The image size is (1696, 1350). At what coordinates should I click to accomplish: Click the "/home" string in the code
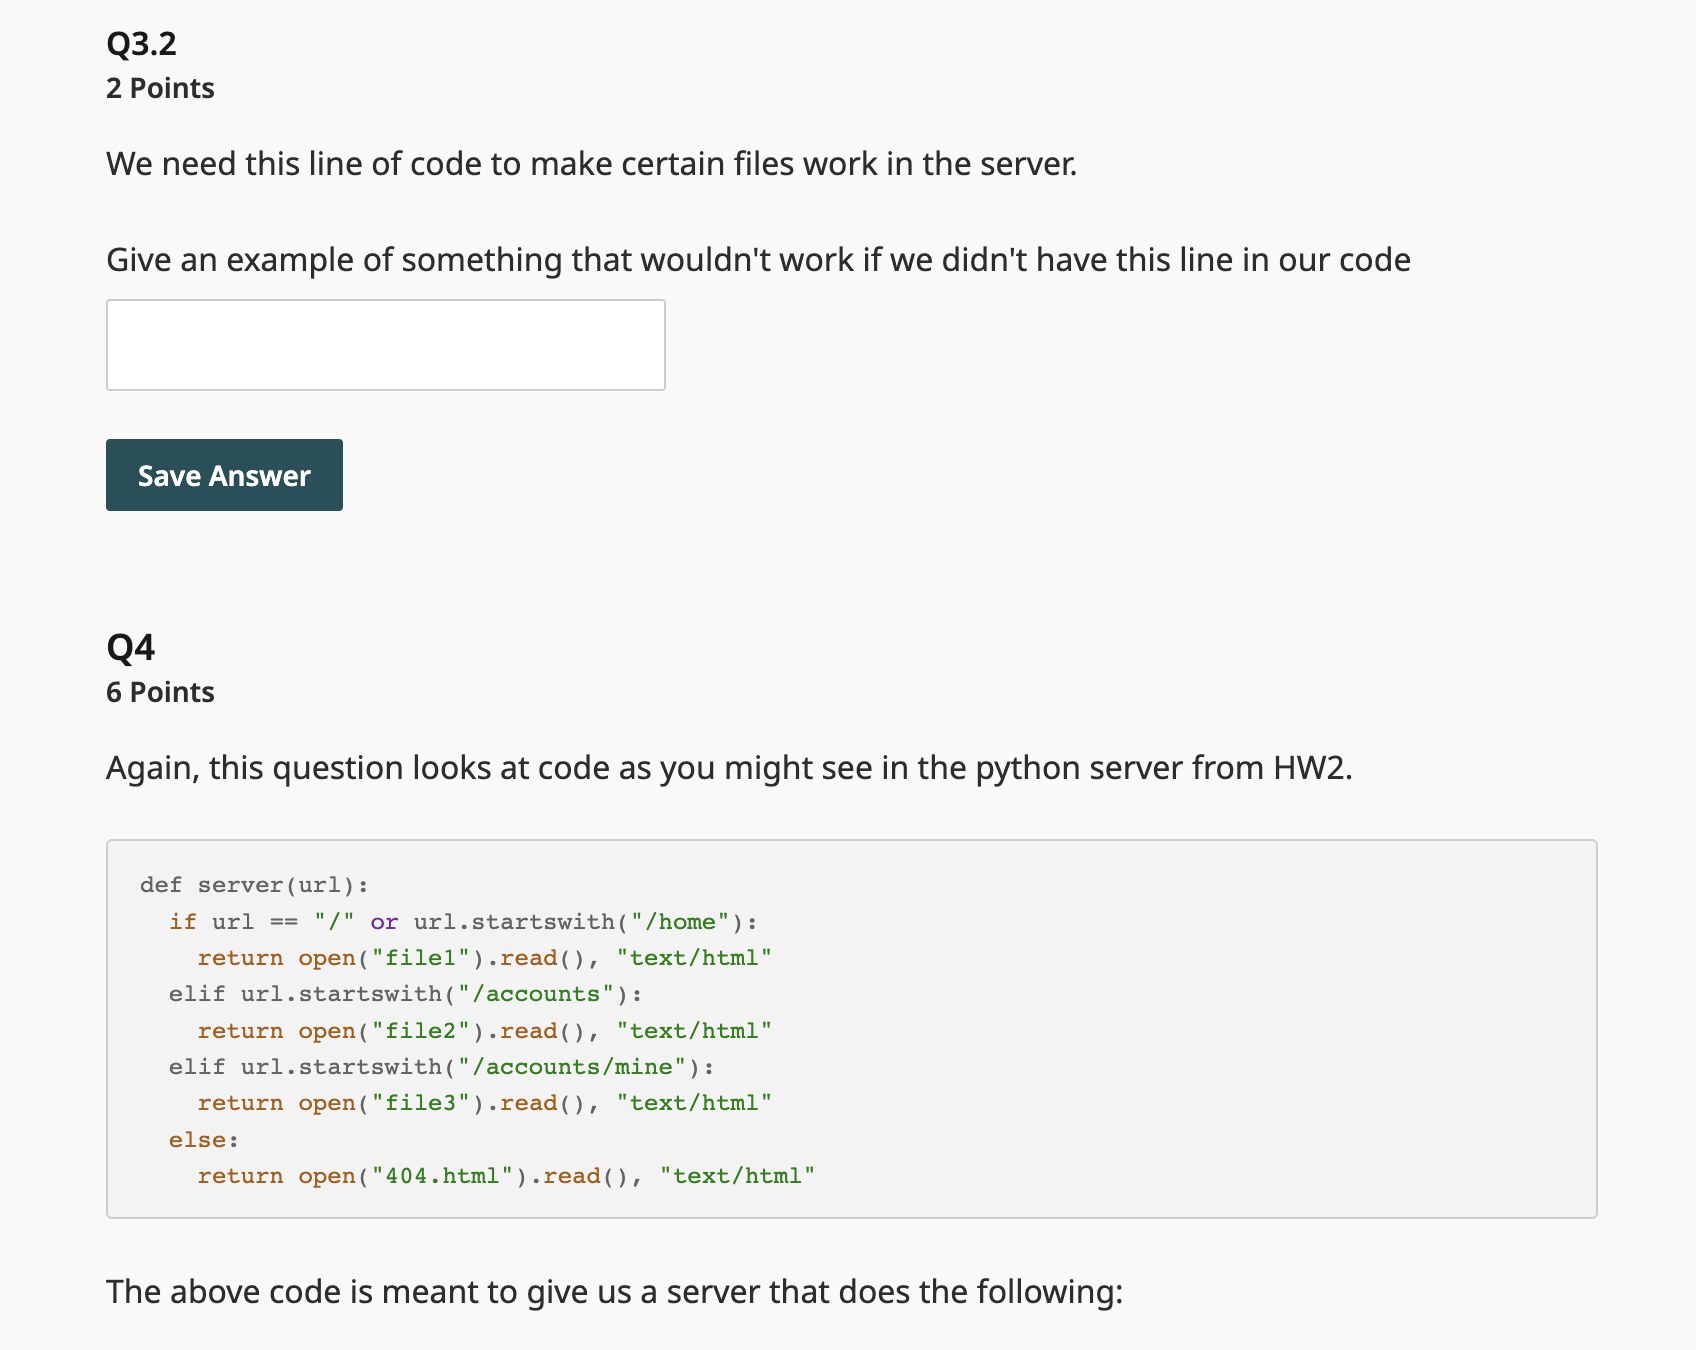pos(688,922)
